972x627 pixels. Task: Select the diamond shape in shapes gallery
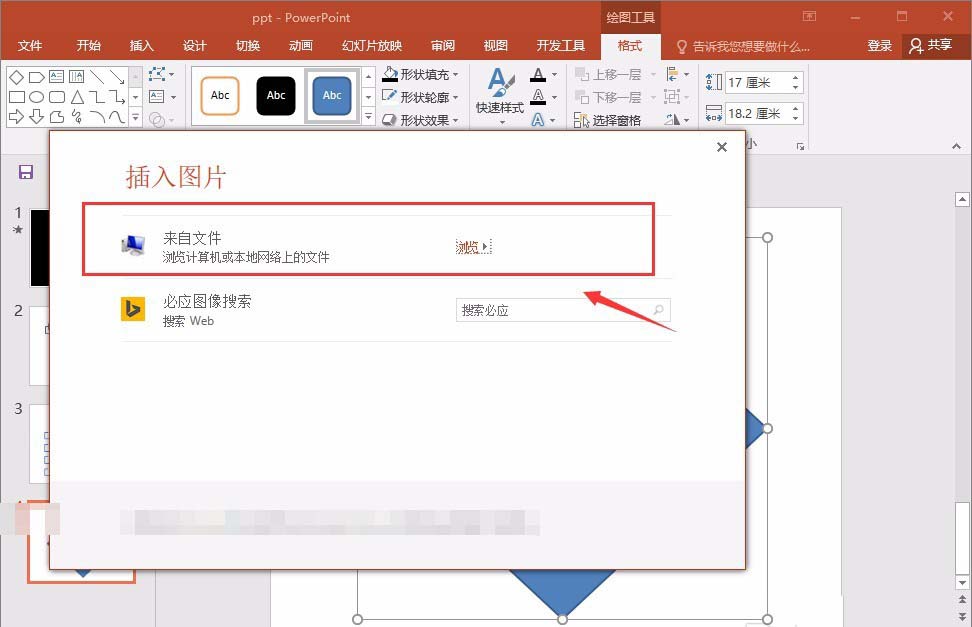16,76
